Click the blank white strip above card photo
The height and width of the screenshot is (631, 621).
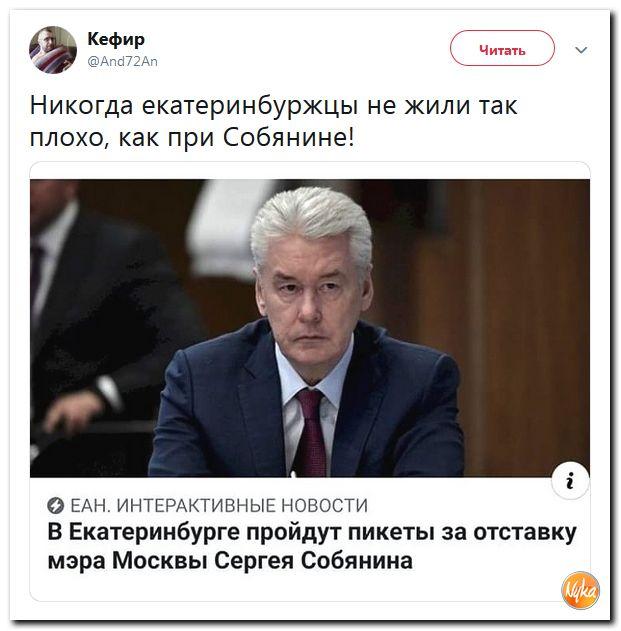[310, 171]
